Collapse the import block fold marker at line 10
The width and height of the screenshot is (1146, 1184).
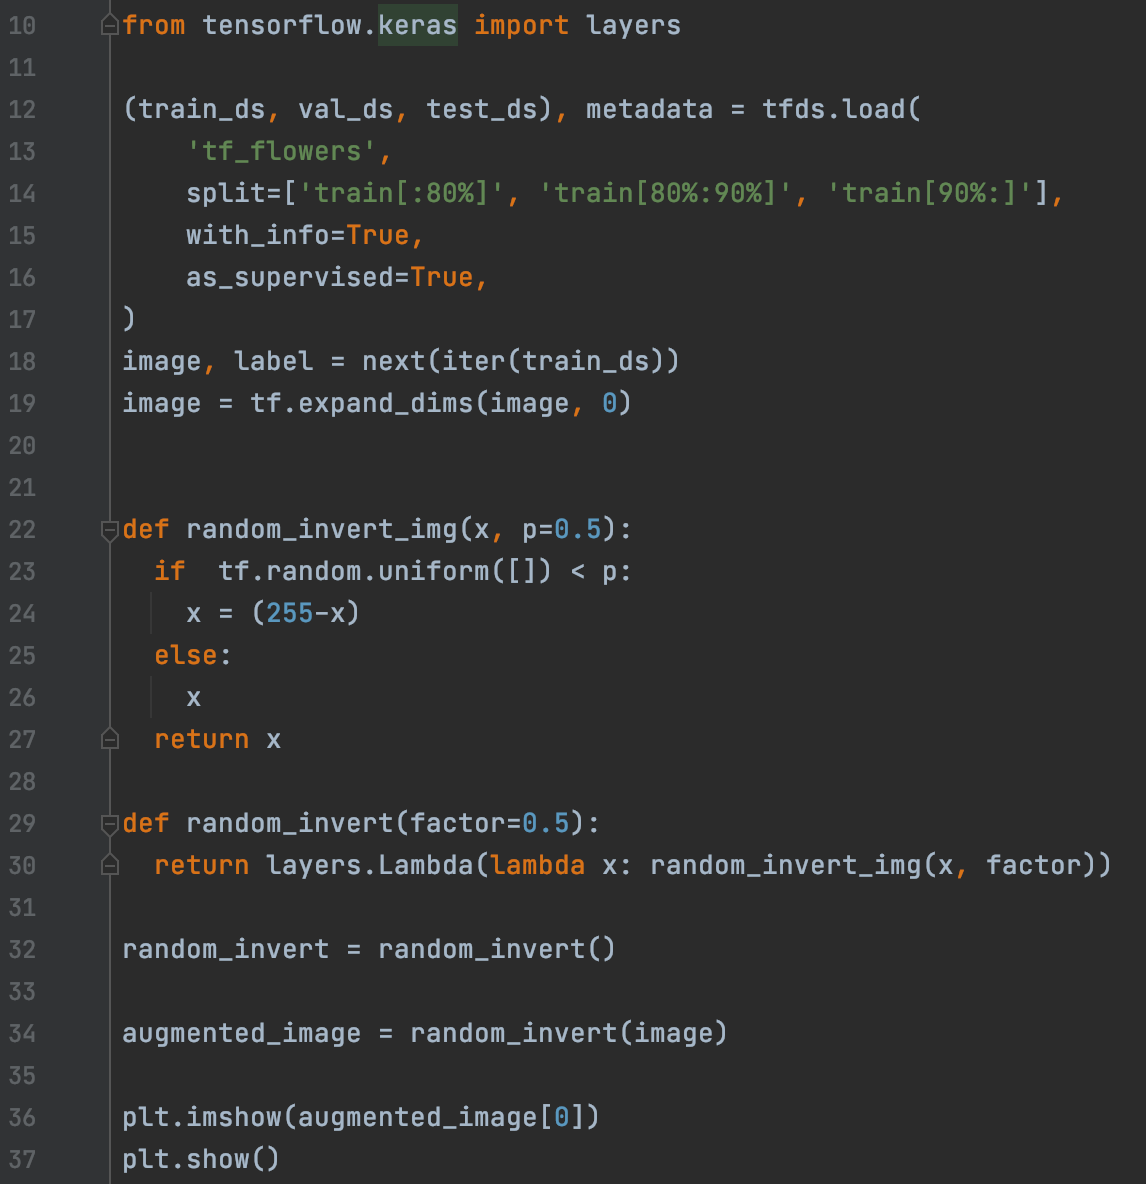(109, 26)
